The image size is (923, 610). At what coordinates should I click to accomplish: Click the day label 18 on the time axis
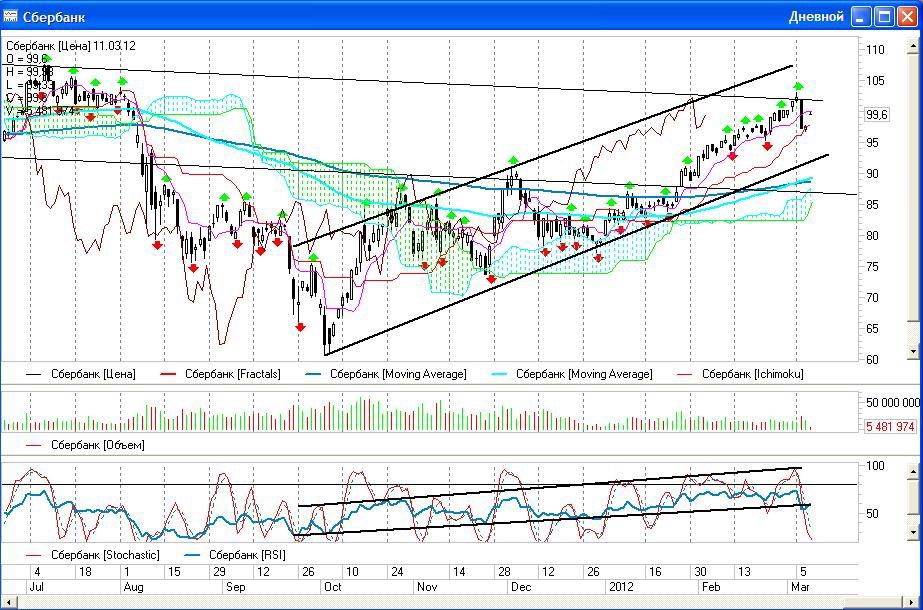85,572
